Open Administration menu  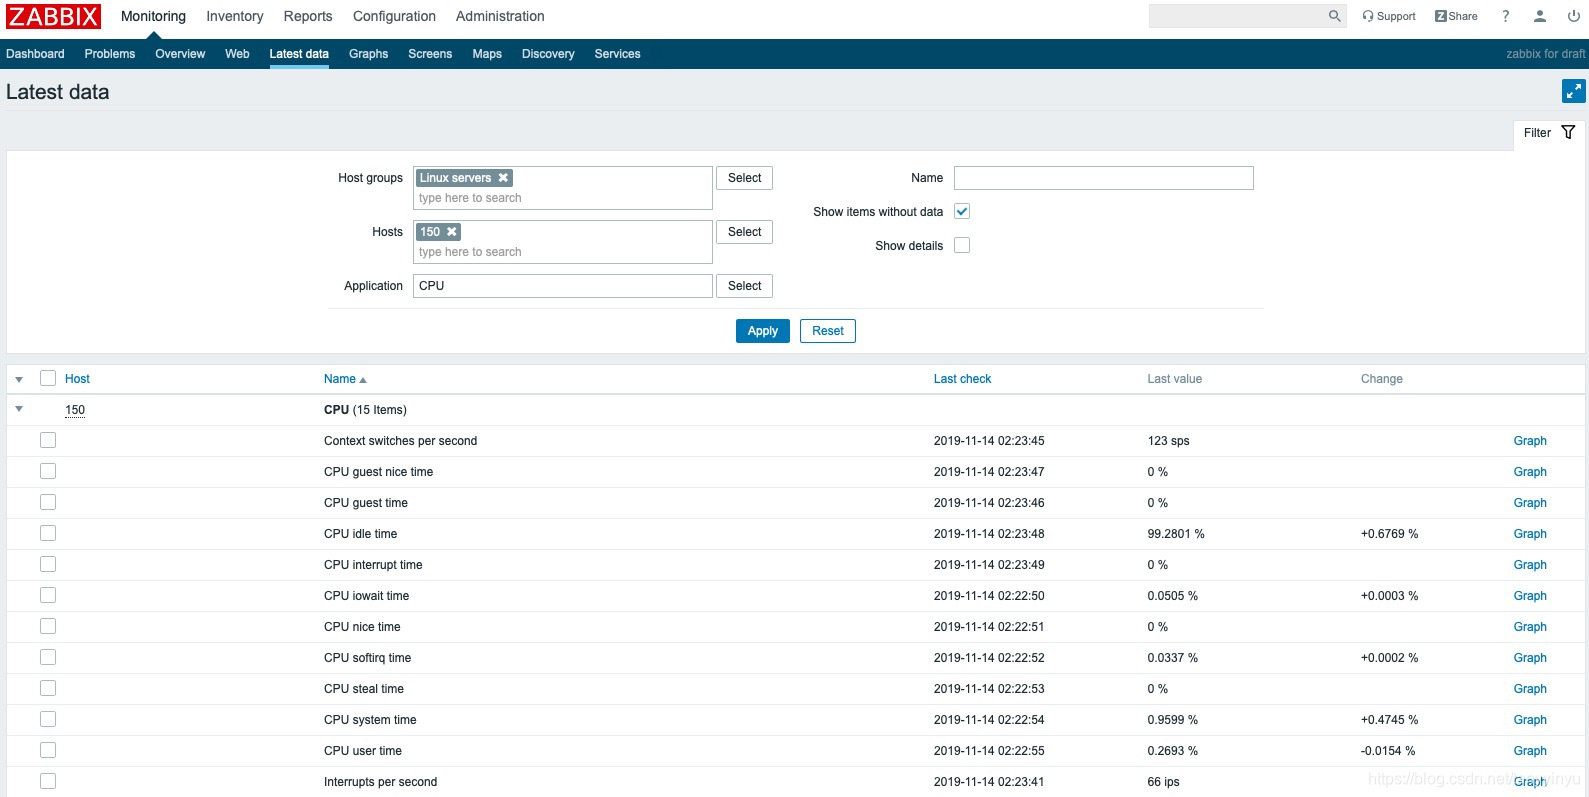click(500, 16)
